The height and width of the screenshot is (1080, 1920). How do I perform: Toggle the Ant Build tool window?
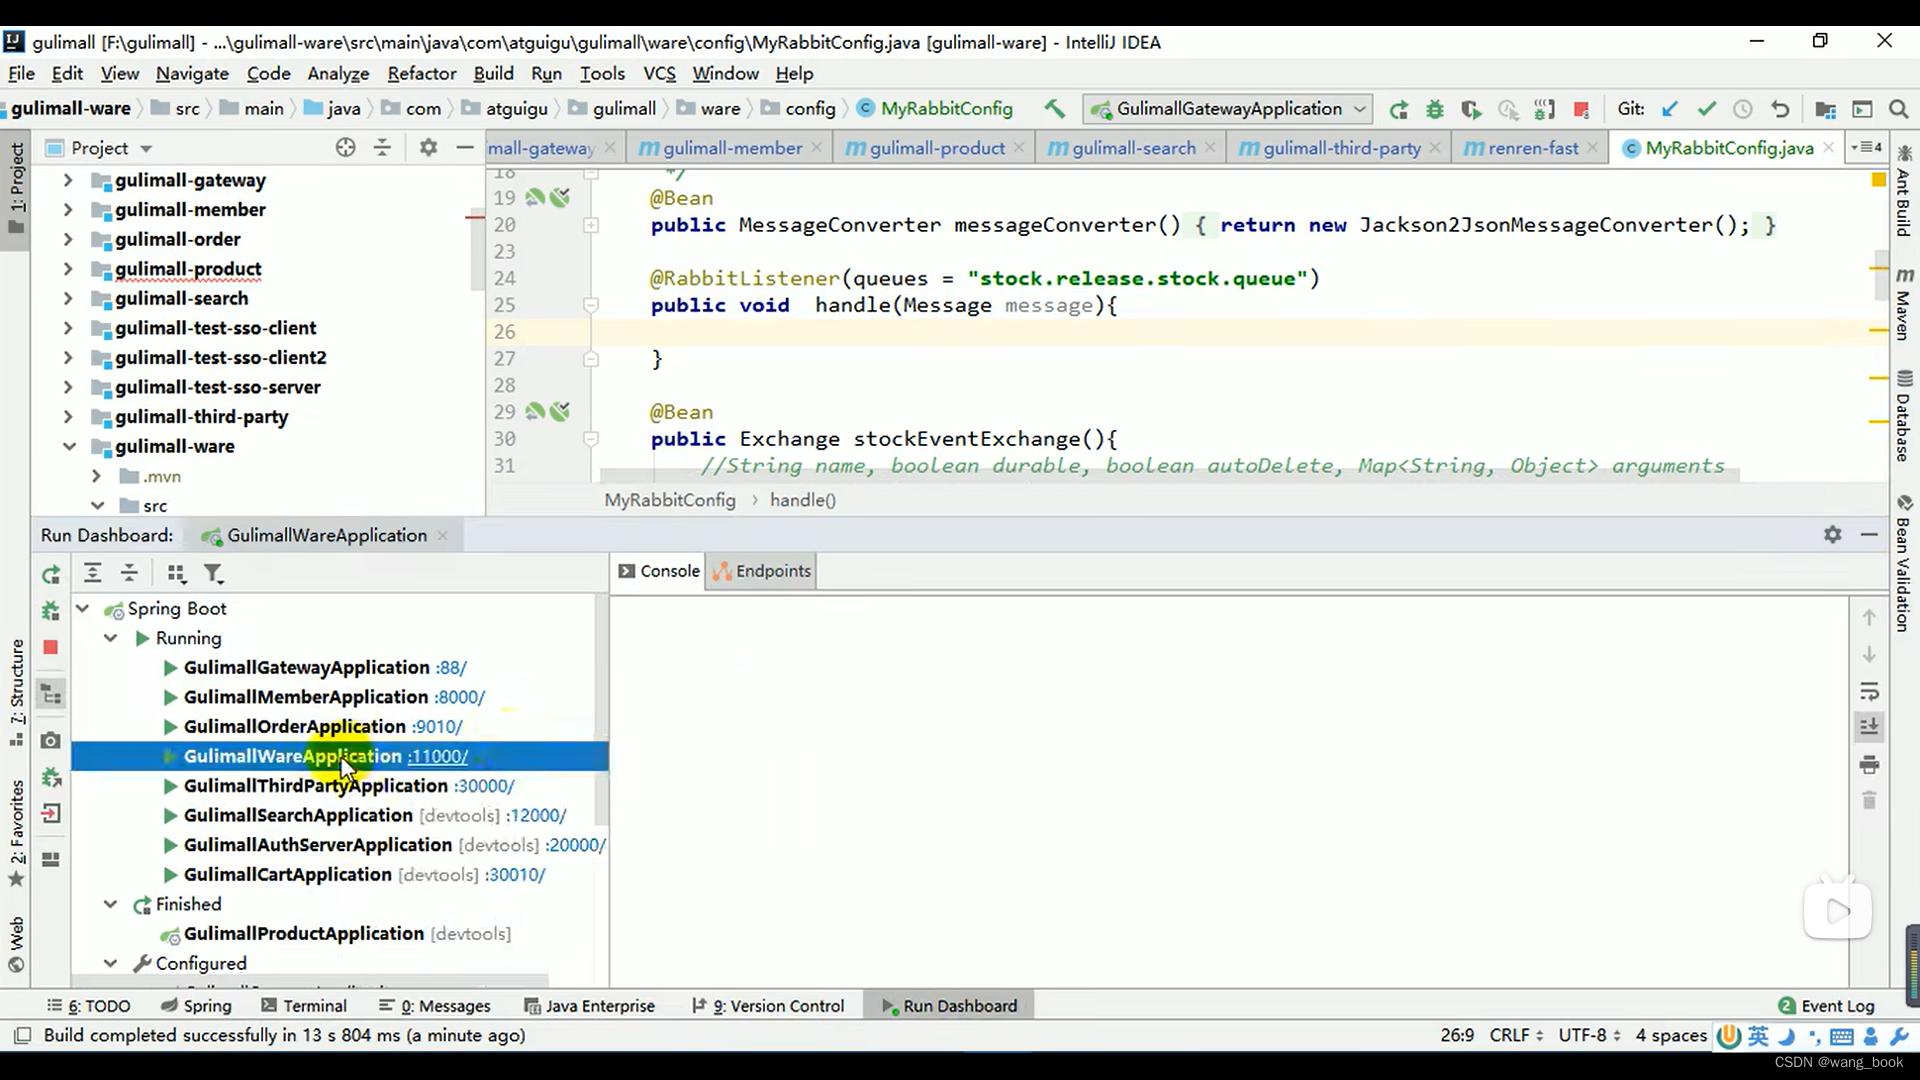(1904, 191)
